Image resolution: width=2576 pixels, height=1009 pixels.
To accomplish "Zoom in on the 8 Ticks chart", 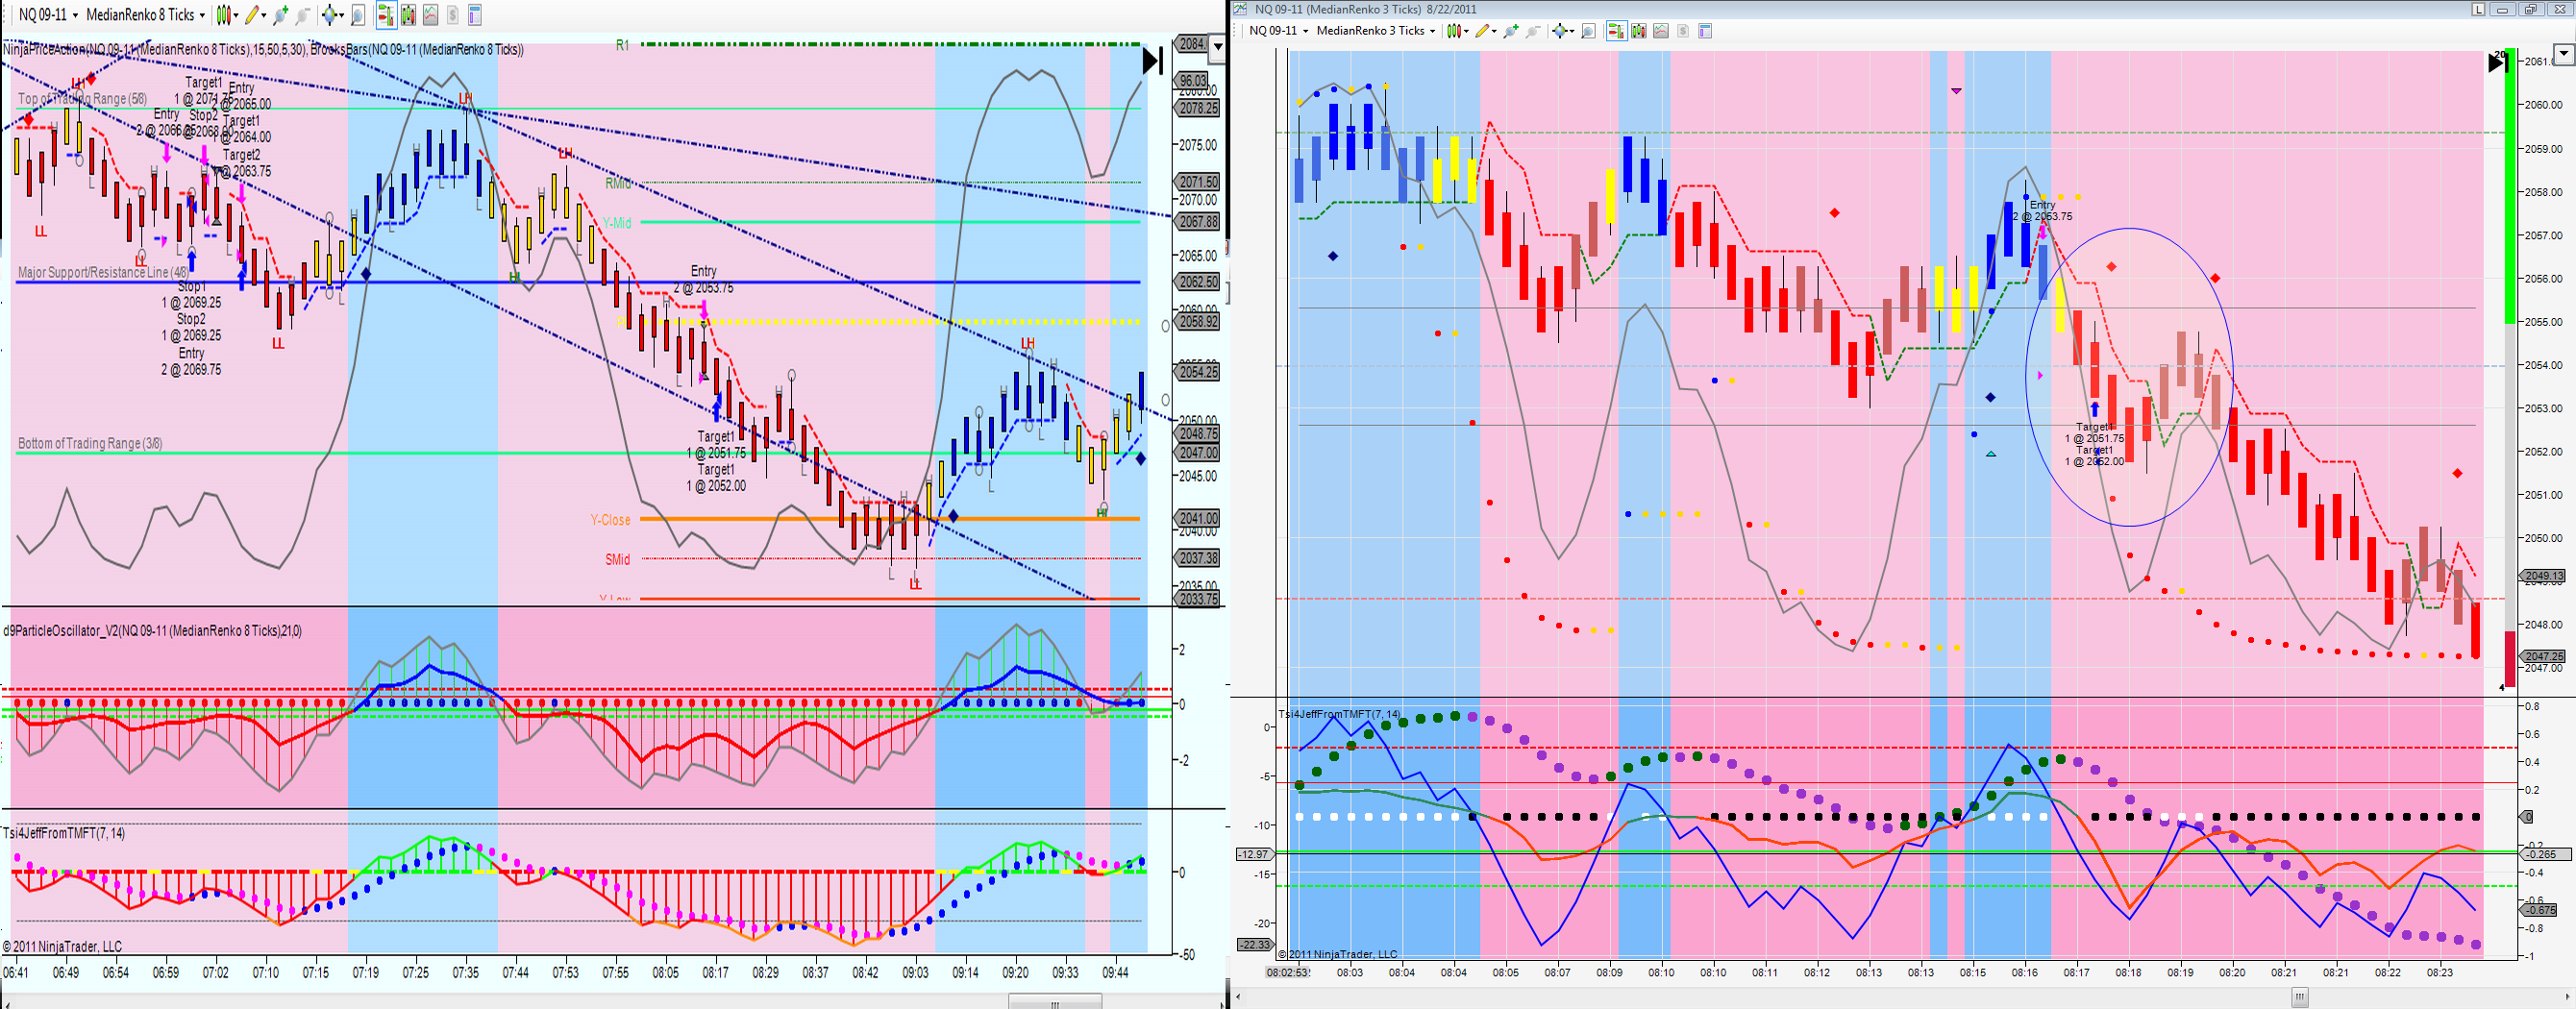I will point(280,15).
